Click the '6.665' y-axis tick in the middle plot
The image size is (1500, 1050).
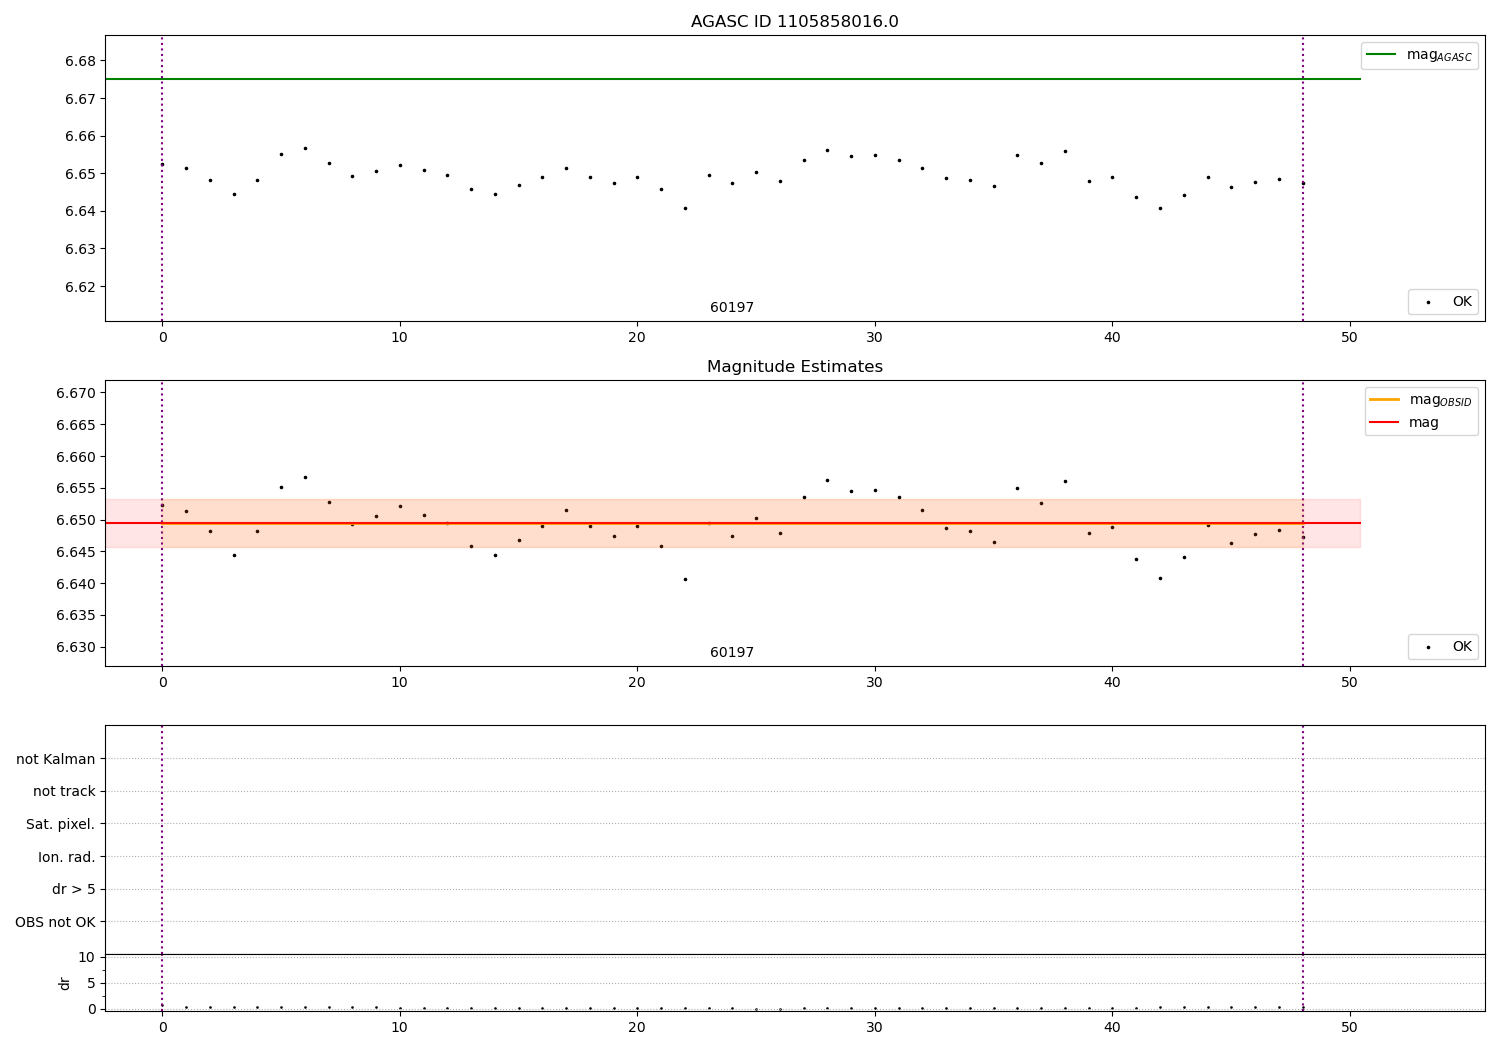click(x=76, y=425)
